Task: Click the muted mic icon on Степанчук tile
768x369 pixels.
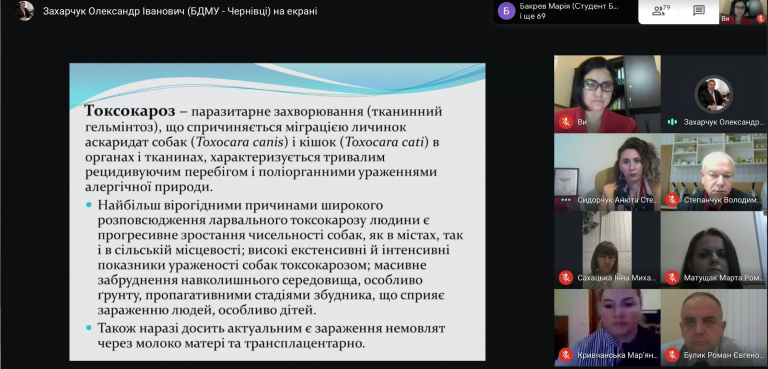Action: click(x=672, y=200)
